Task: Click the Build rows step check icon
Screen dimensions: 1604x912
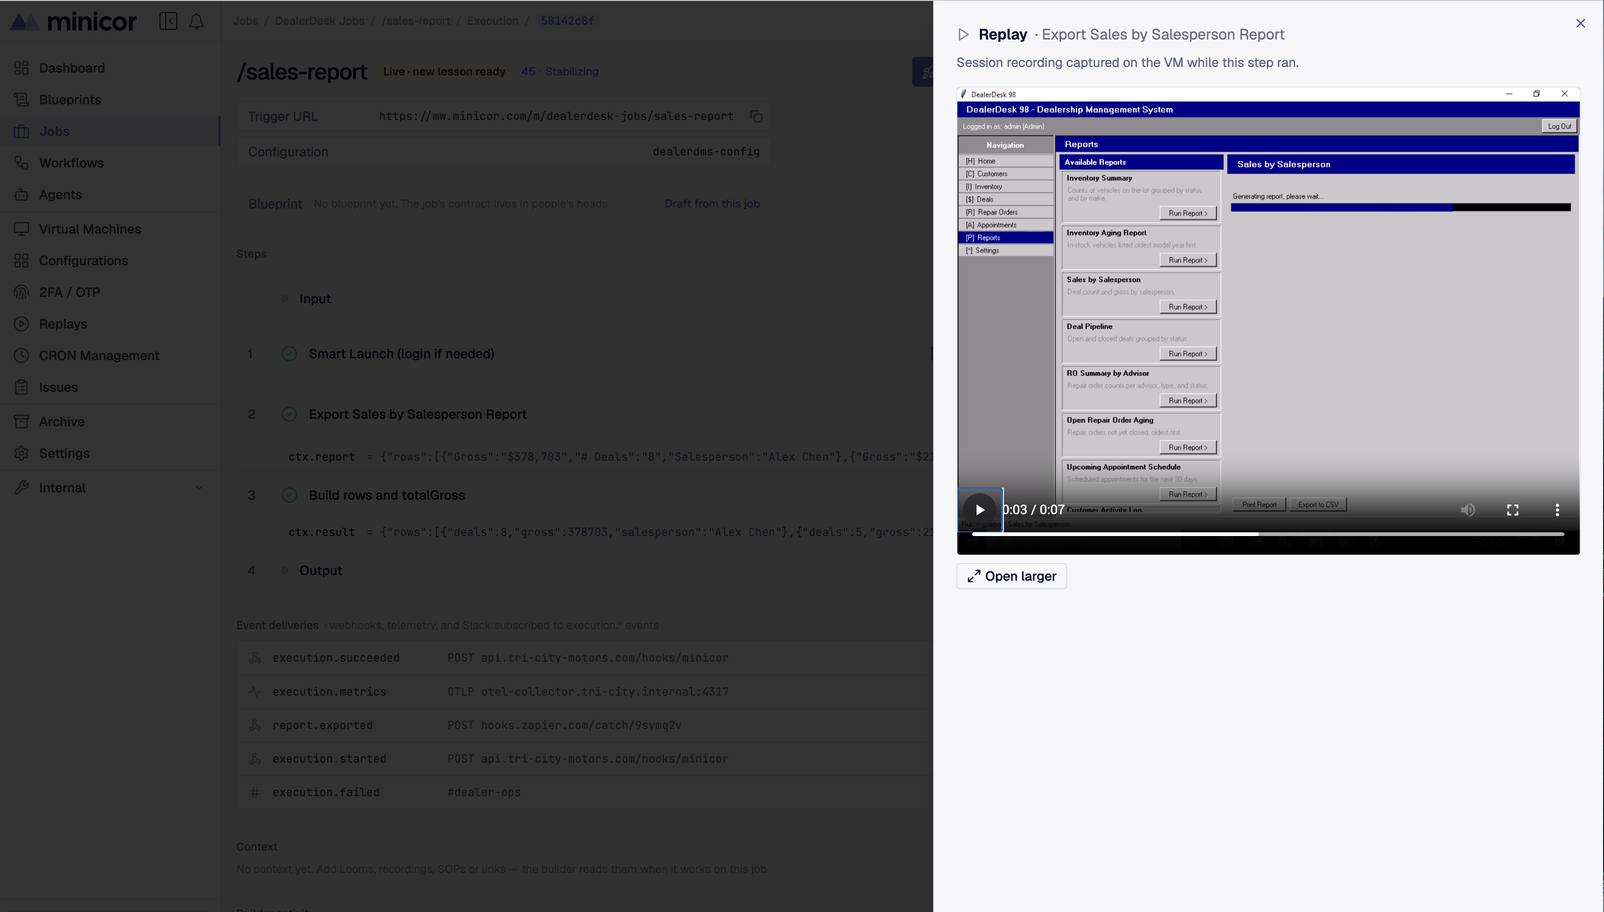Action: click(x=289, y=495)
